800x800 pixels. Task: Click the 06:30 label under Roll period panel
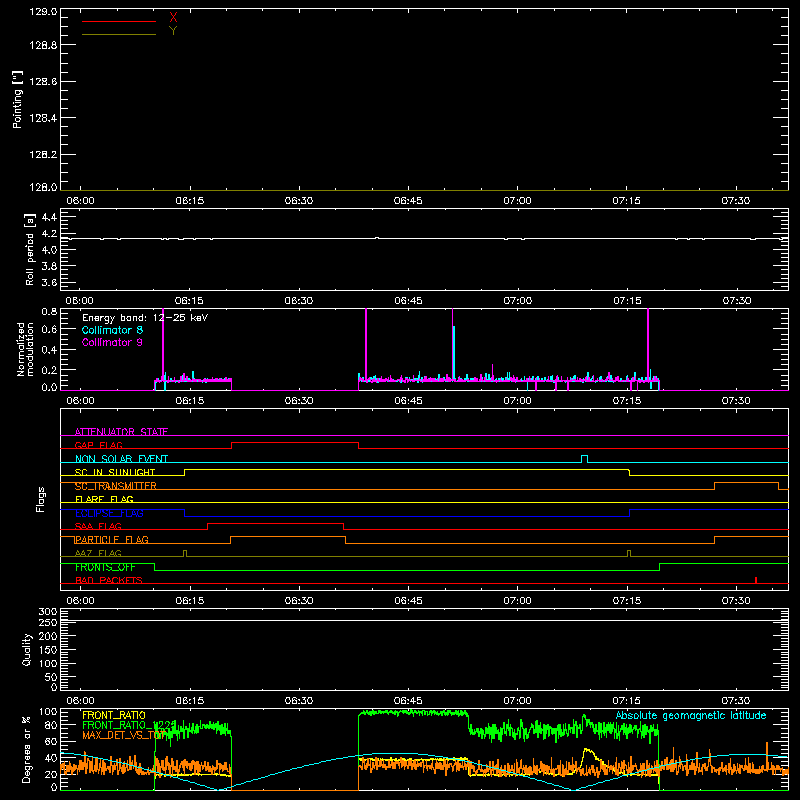click(299, 301)
